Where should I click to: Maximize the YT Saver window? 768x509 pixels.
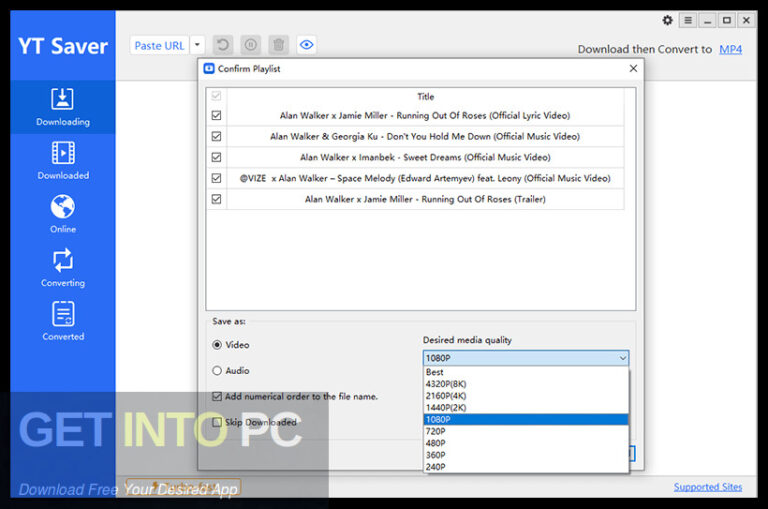click(x=727, y=20)
